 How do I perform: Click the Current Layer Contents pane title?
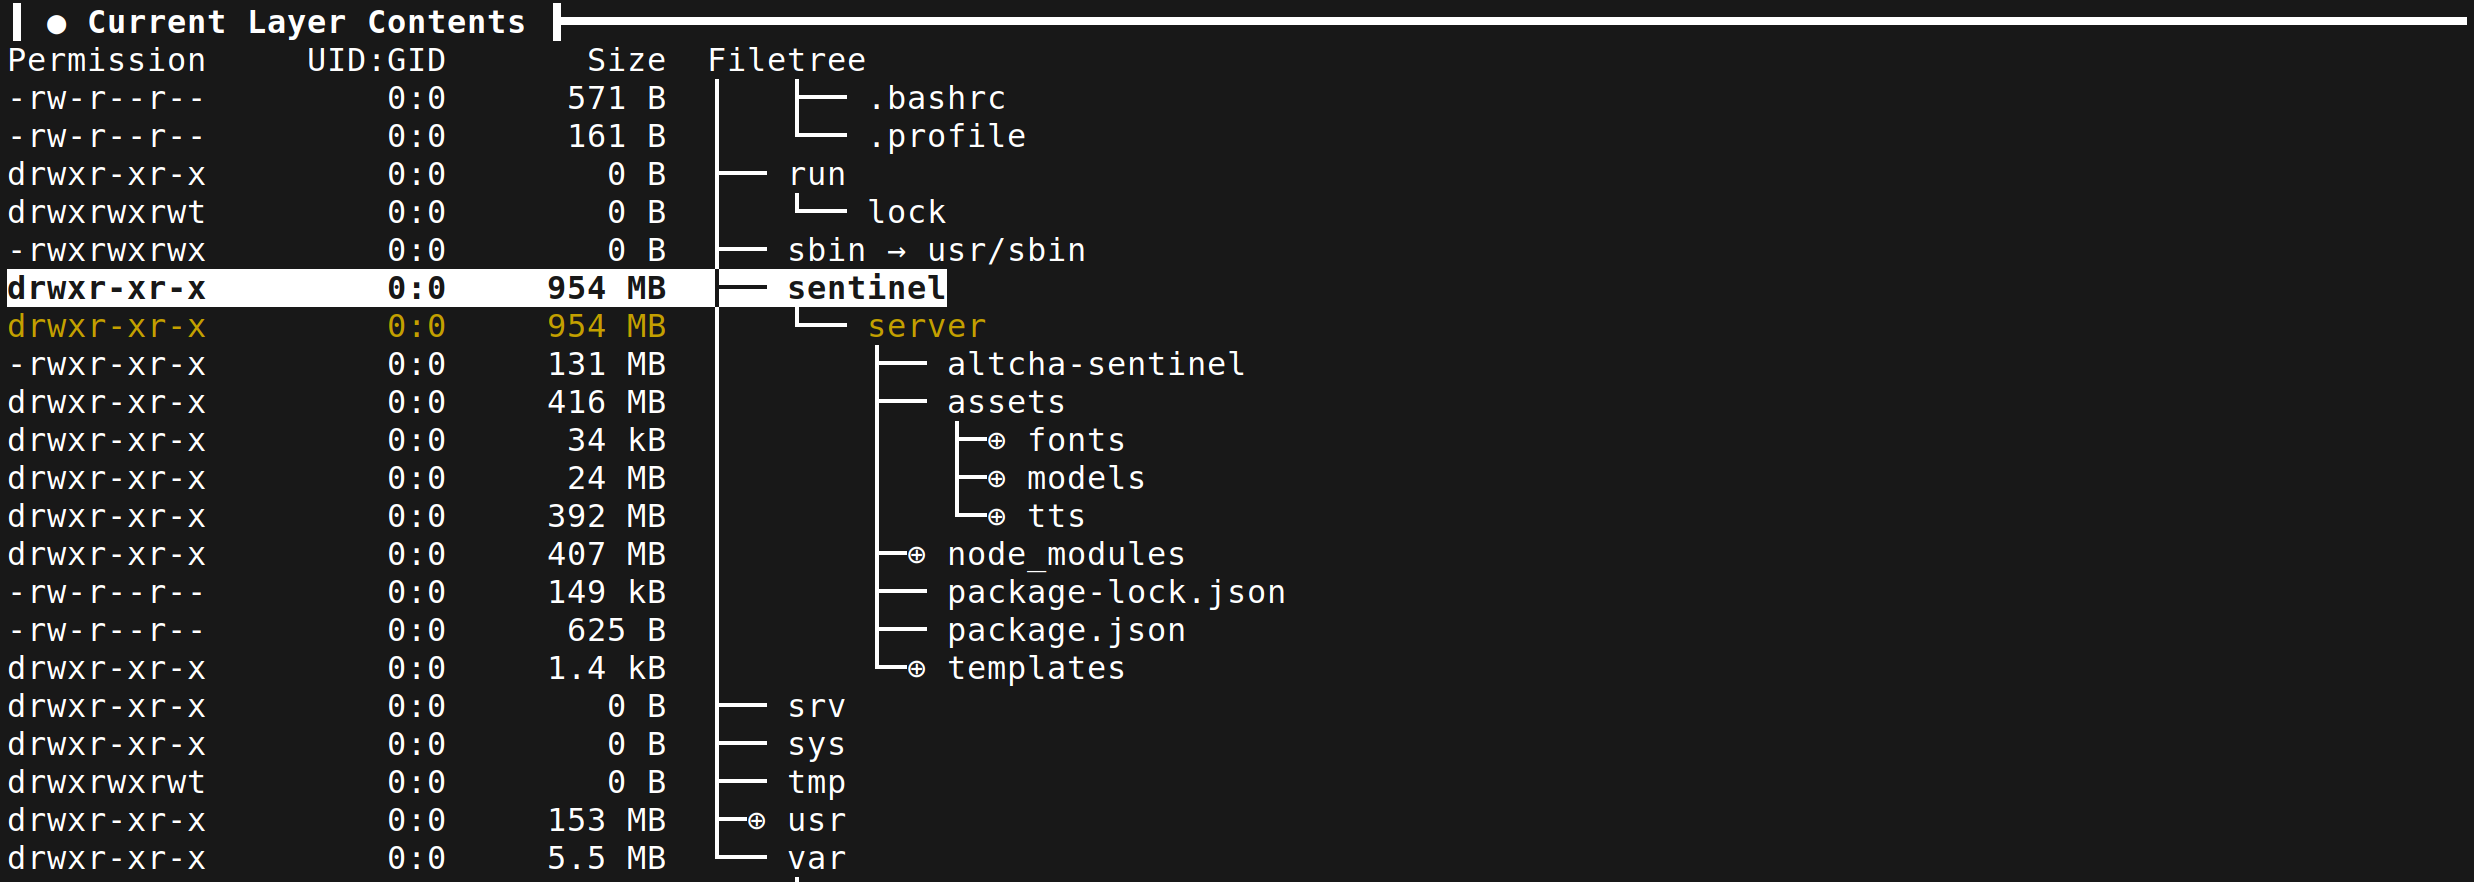pos(306,22)
